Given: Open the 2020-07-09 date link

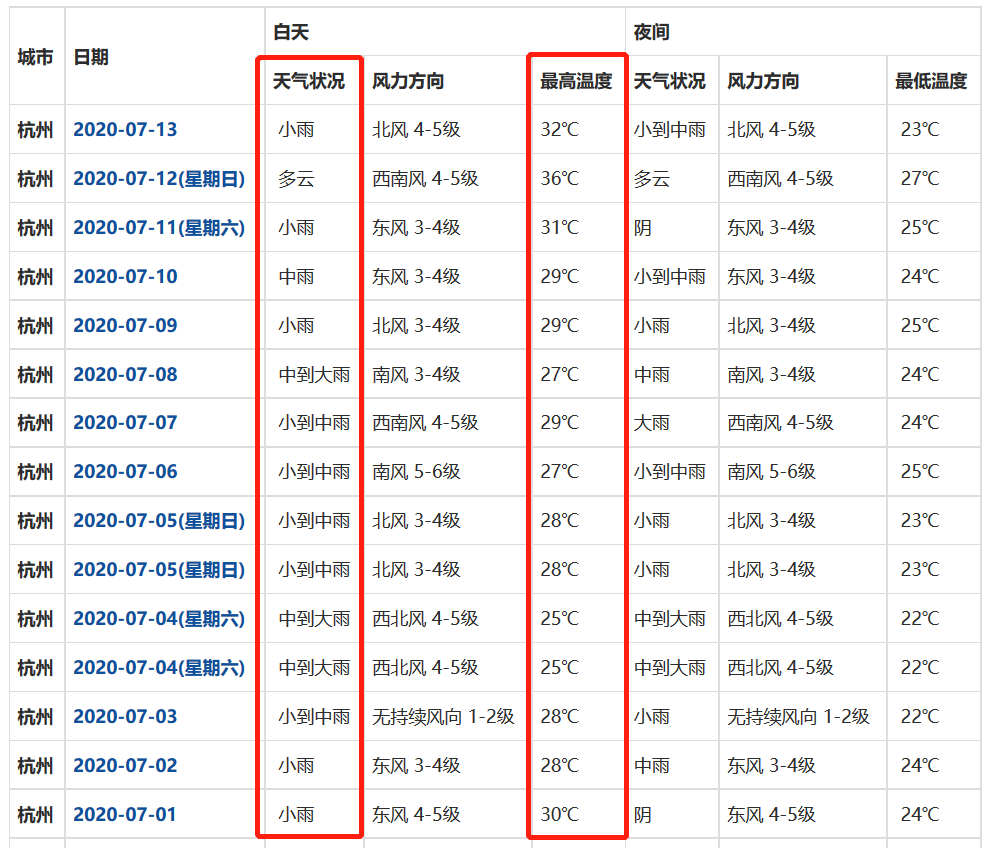Looking at the screenshot, I should coord(125,326).
